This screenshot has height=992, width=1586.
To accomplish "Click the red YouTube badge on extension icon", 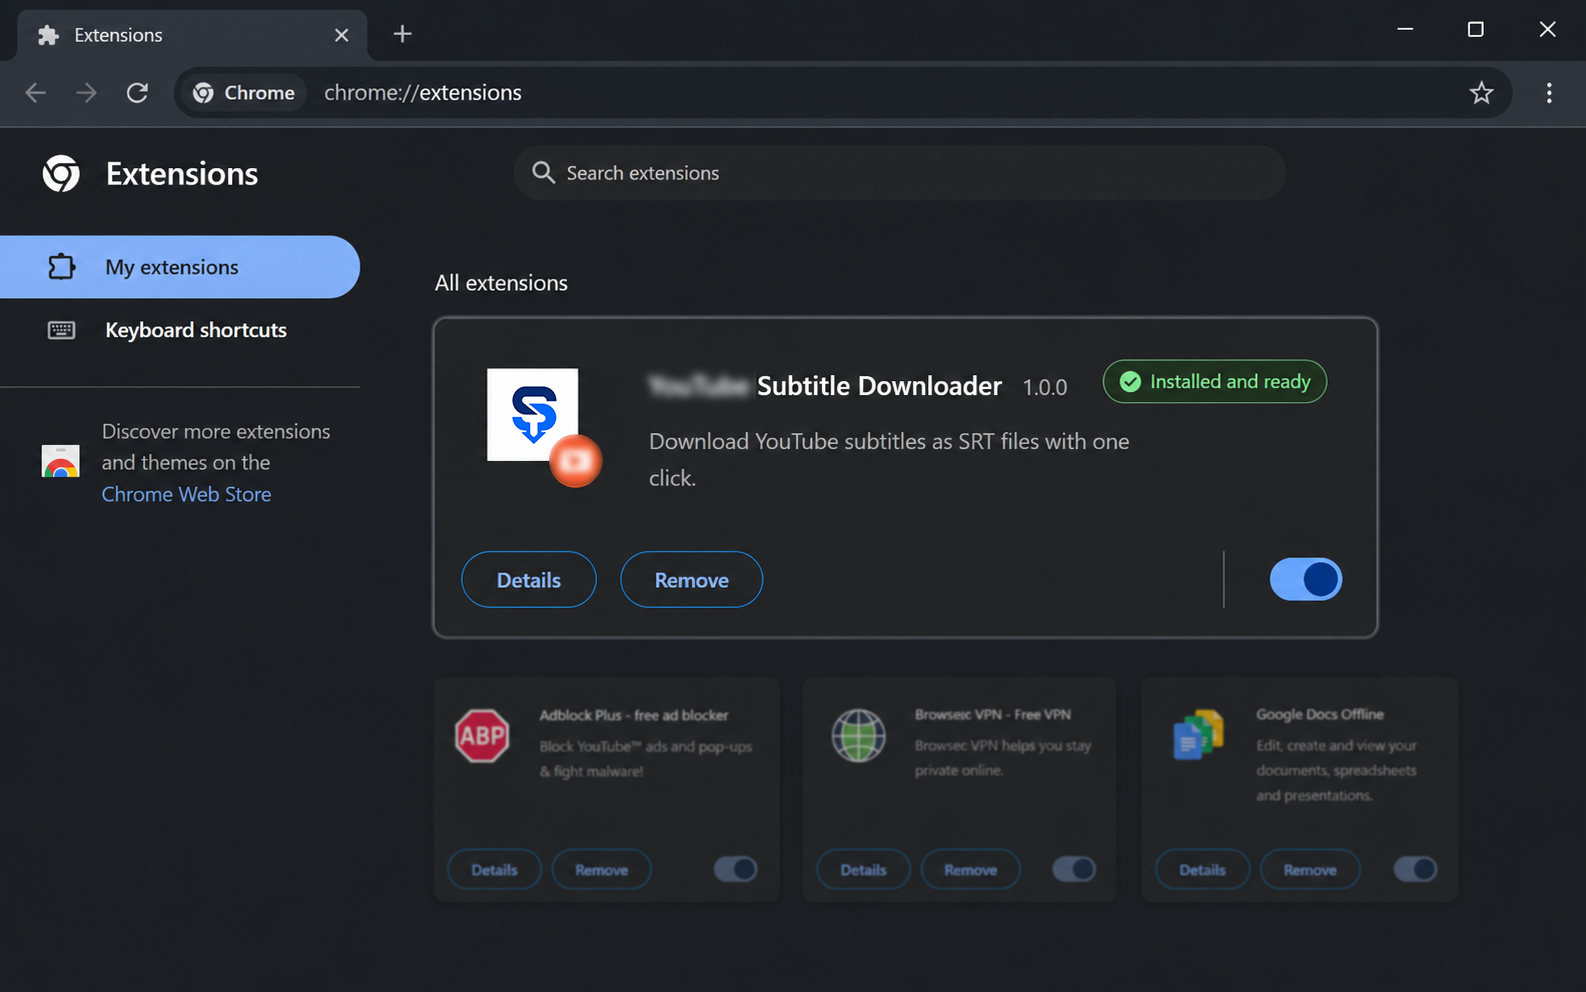I will (x=575, y=461).
